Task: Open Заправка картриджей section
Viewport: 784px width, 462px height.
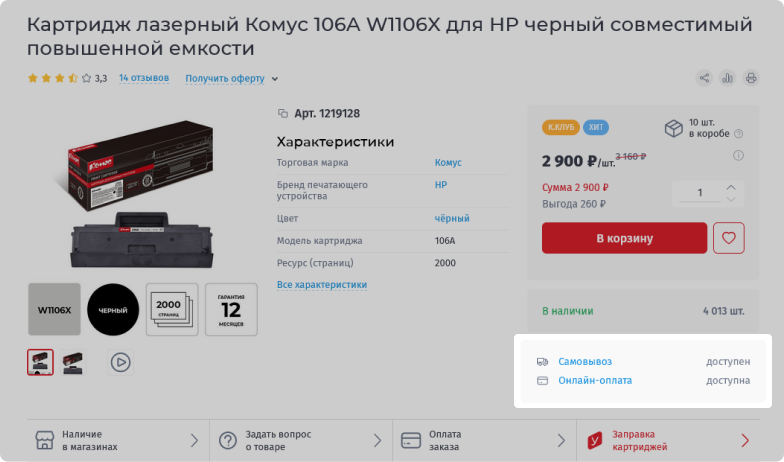Action: pos(668,440)
